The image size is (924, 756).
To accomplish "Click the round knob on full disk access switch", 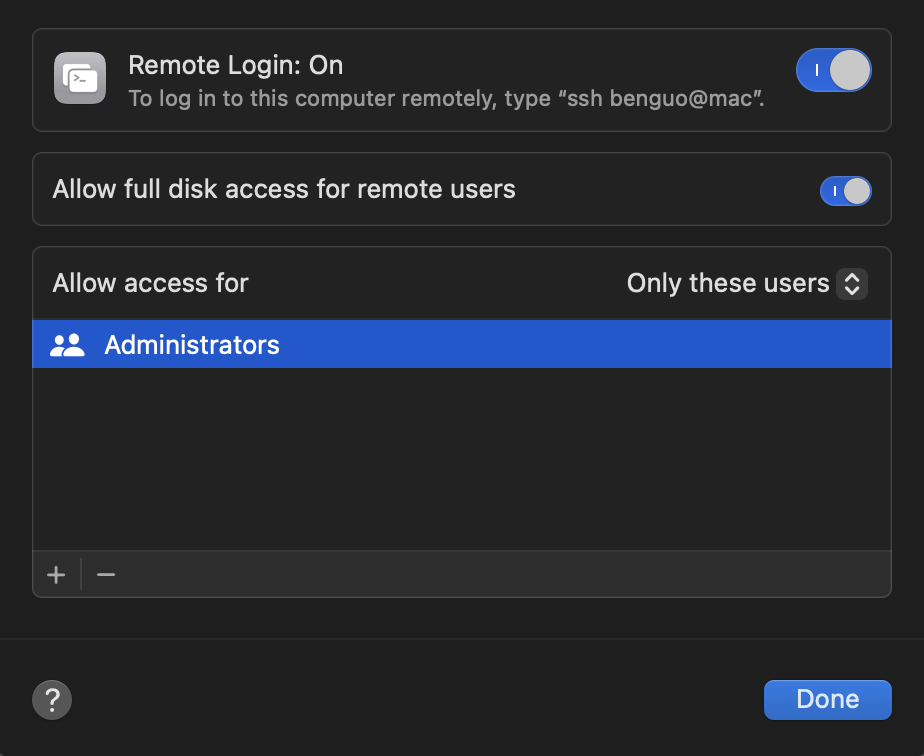I will (x=857, y=191).
